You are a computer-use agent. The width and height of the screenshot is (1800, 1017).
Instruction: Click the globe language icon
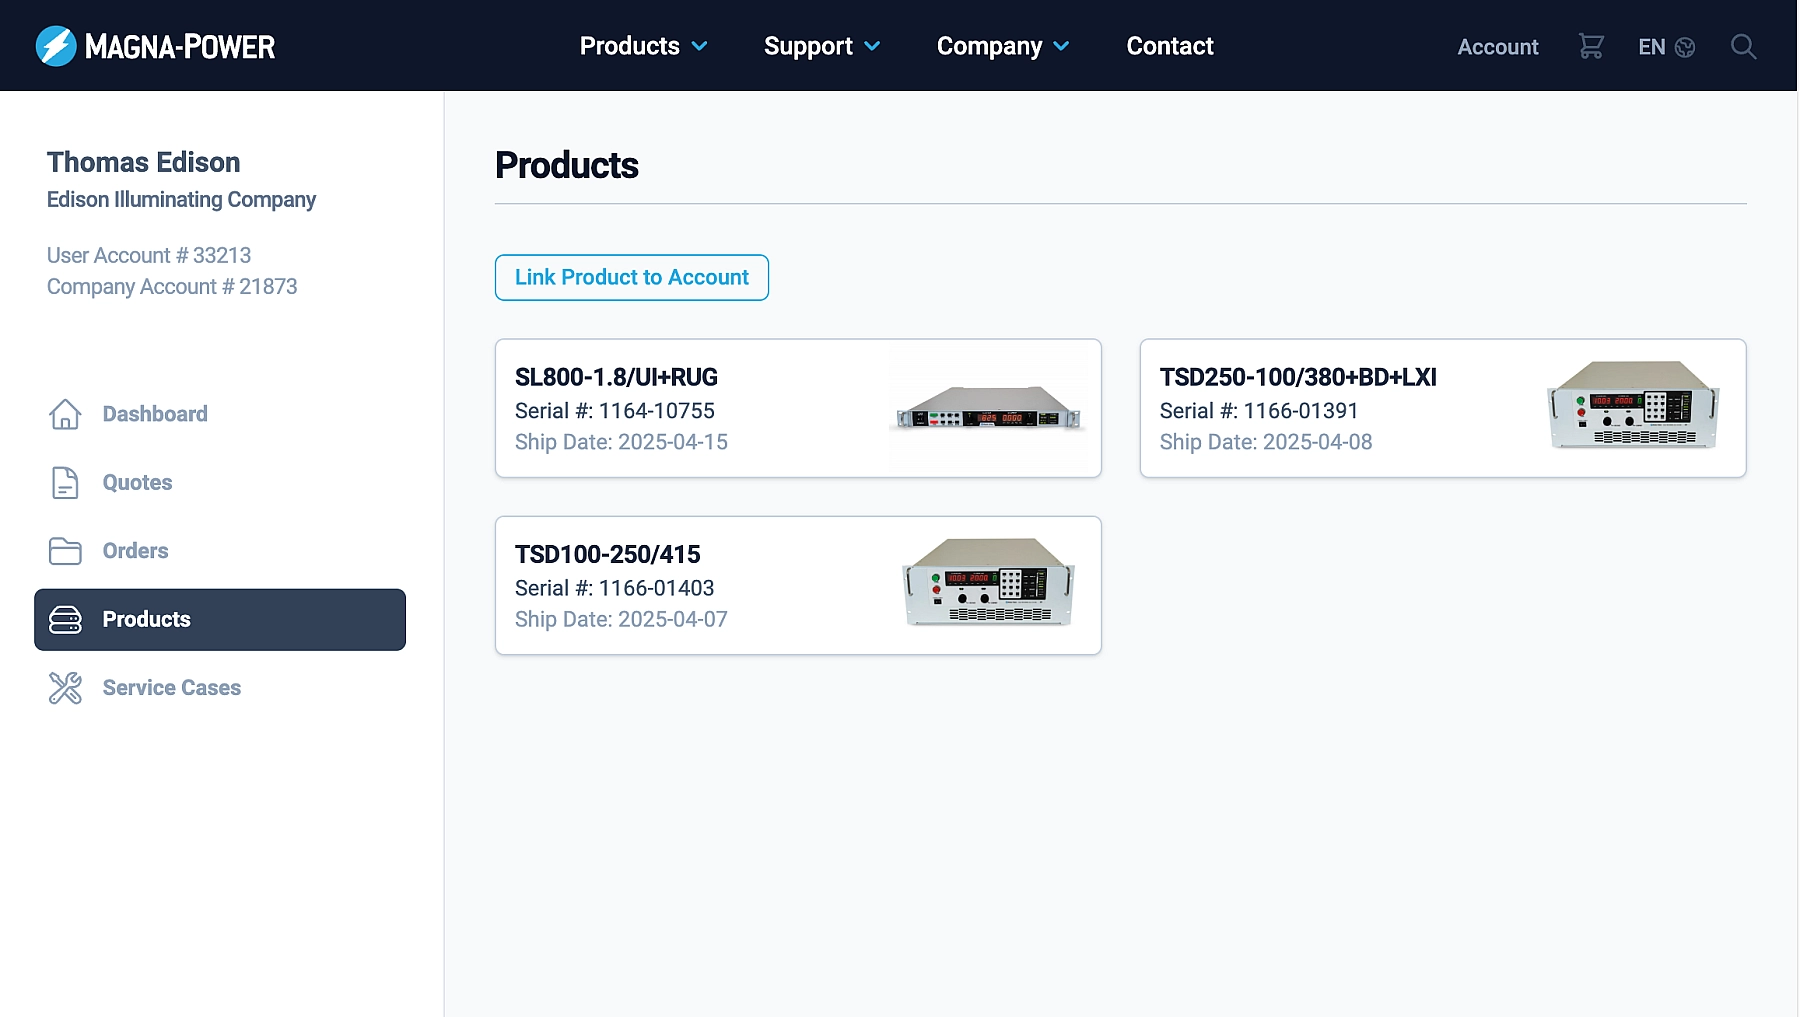click(1685, 47)
